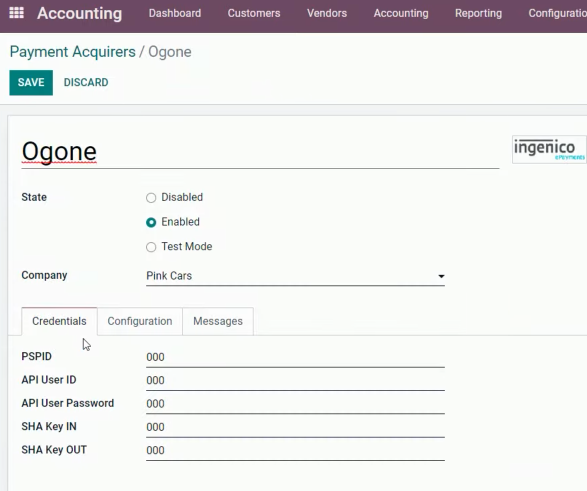Image resolution: width=587 pixels, height=491 pixels.
Task: Go back to Payment Acquirers breadcrumb
Action: [x=73, y=52]
